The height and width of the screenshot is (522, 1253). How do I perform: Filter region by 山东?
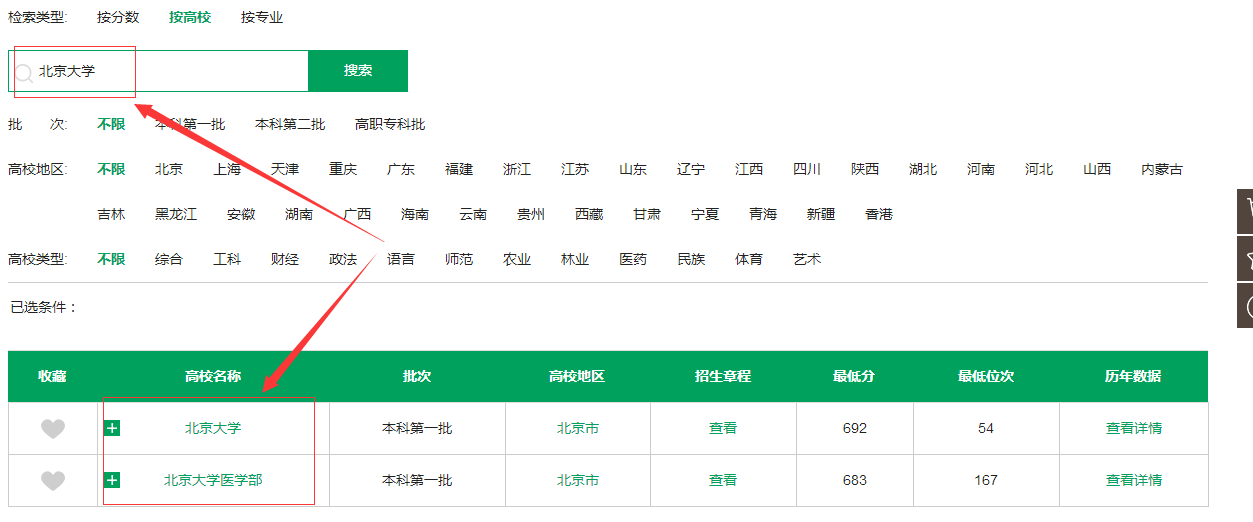[633, 169]
